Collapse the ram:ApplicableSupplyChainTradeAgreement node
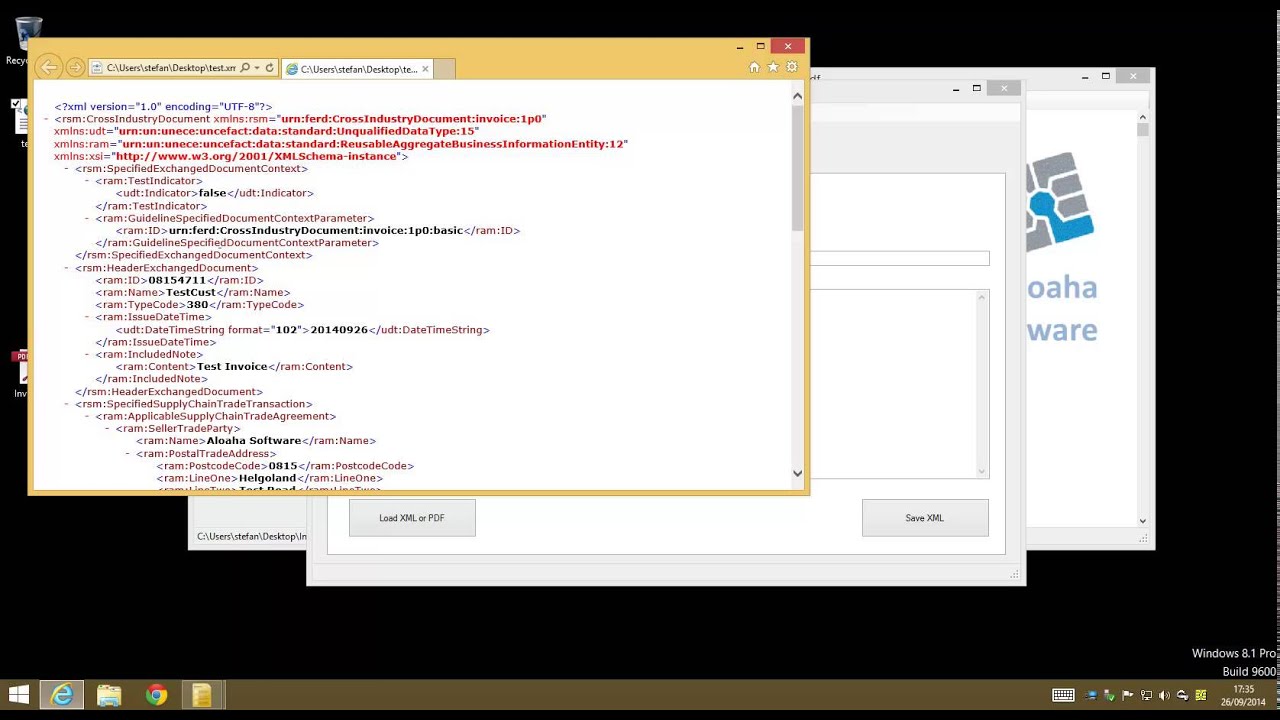The height and width of the screenshot is (720, 1280). tap(87, 416)
